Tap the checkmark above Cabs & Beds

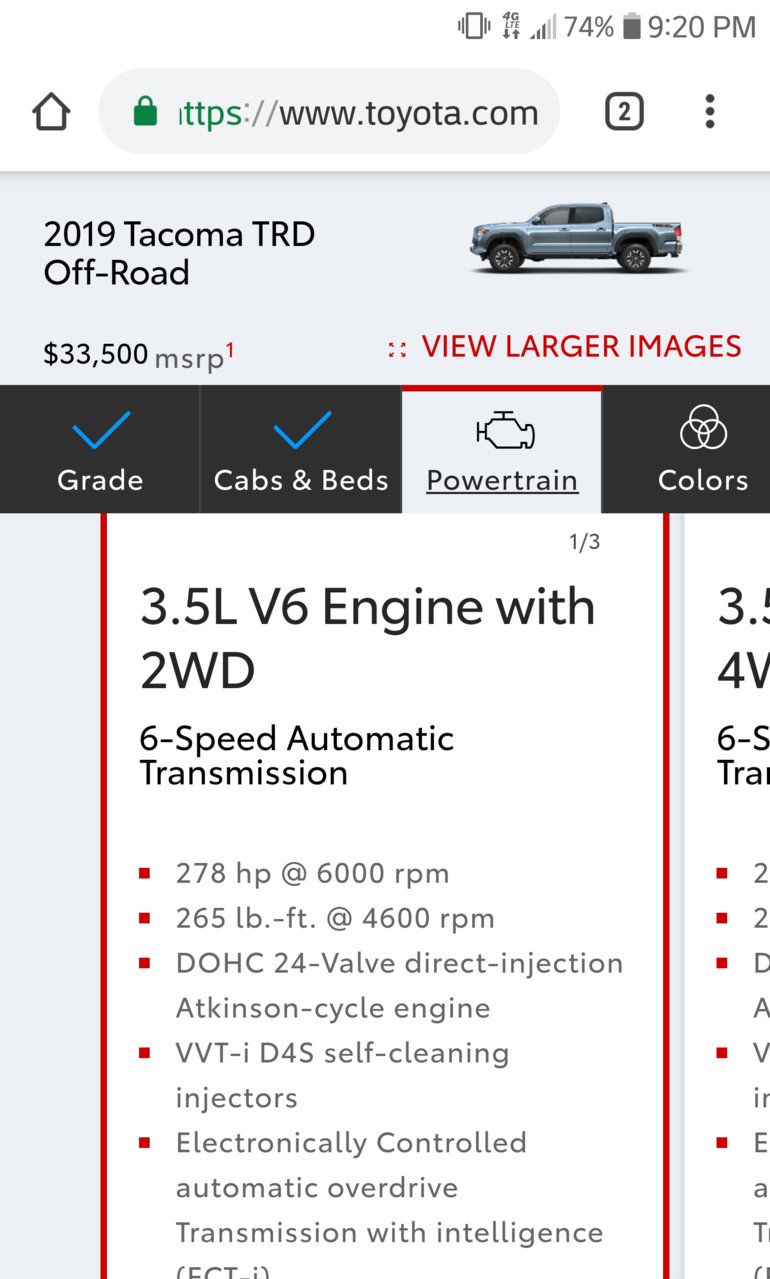tap(301, 430)
